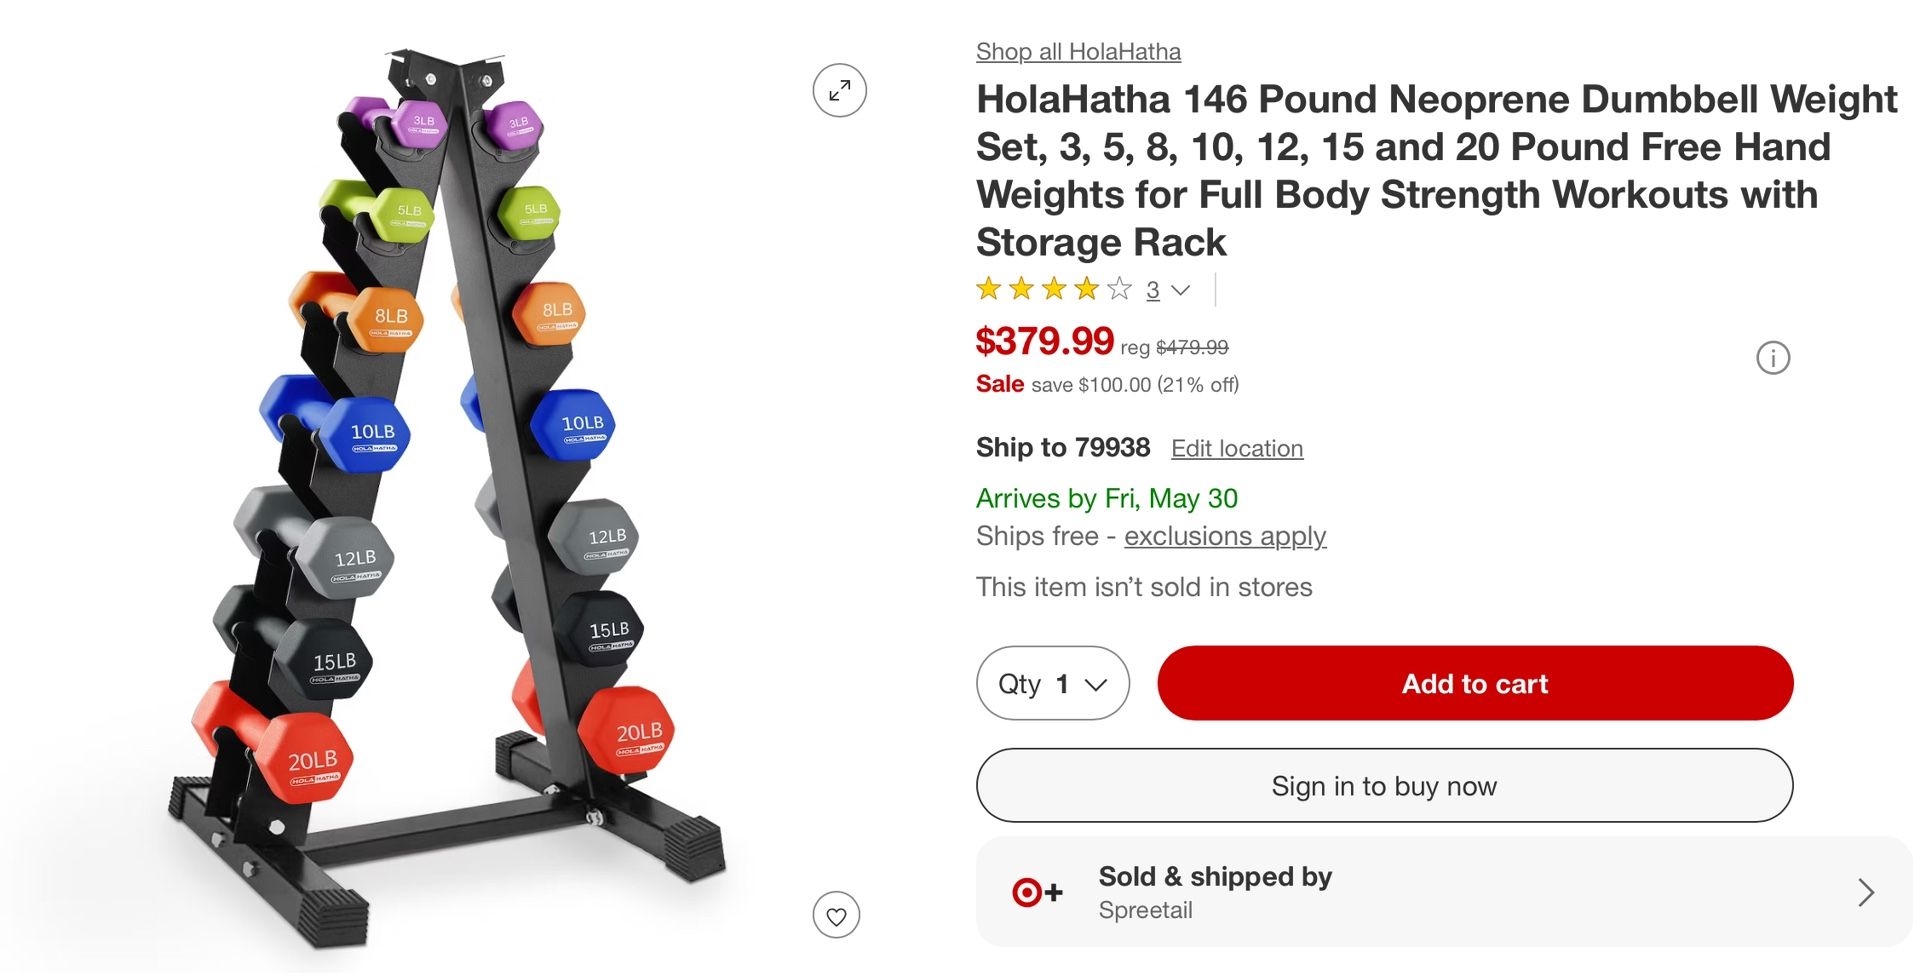Click the heart icon below the product image
The width and height of the screenshot is (1920, 976).
(838, 914)
